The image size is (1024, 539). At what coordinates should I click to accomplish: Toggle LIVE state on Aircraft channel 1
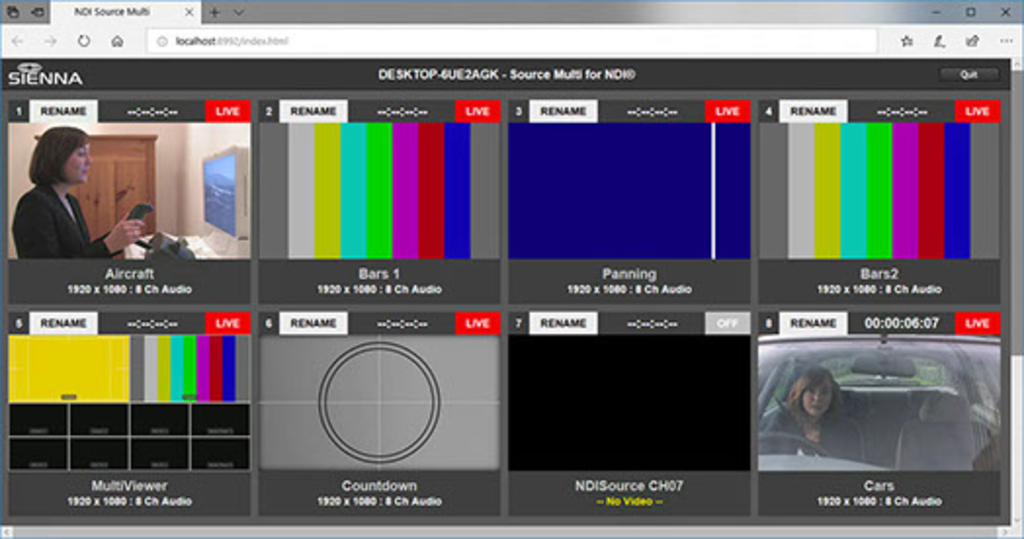pyautogui.click(x=227, y=111)
